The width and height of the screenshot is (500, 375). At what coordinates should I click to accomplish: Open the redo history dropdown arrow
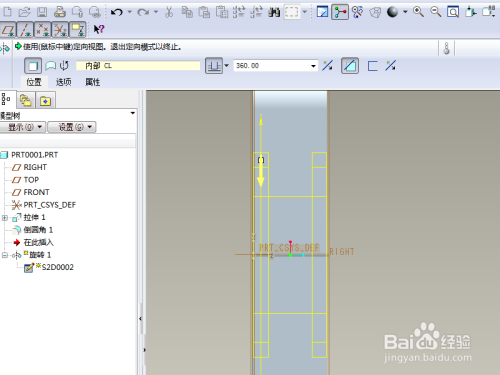[156, 12]
